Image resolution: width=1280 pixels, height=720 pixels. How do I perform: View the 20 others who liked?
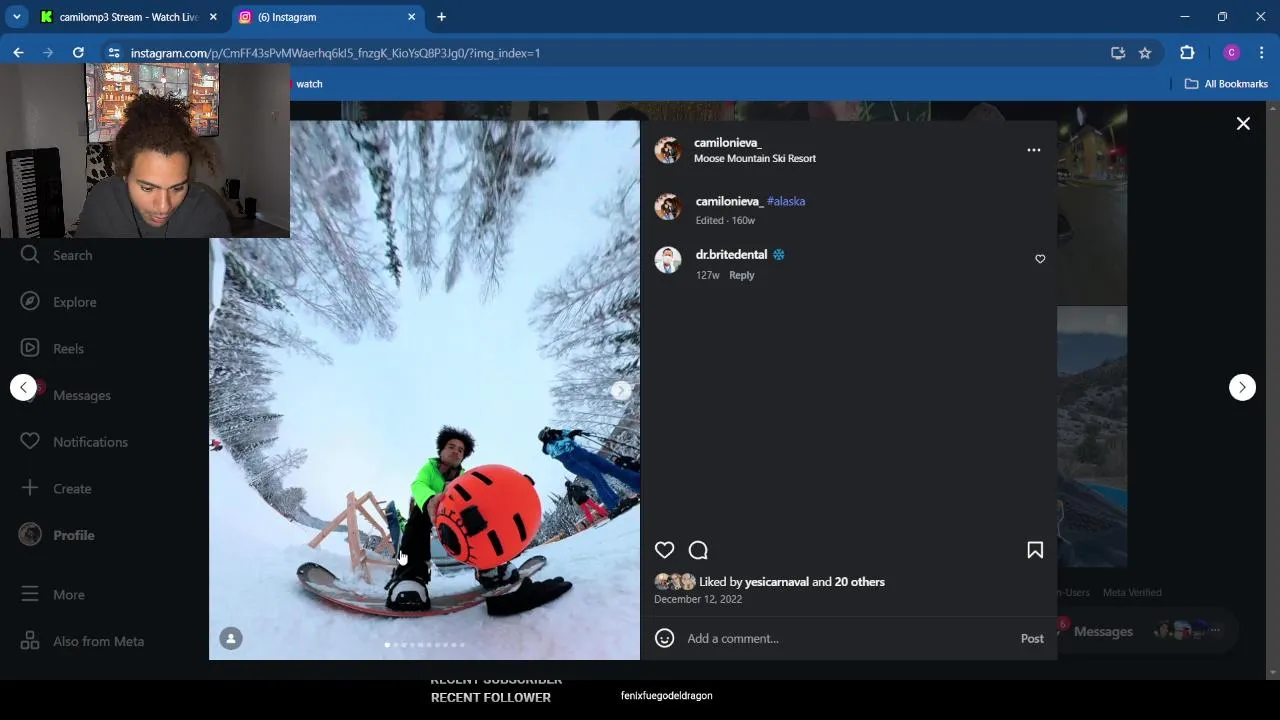coord(860,582)
